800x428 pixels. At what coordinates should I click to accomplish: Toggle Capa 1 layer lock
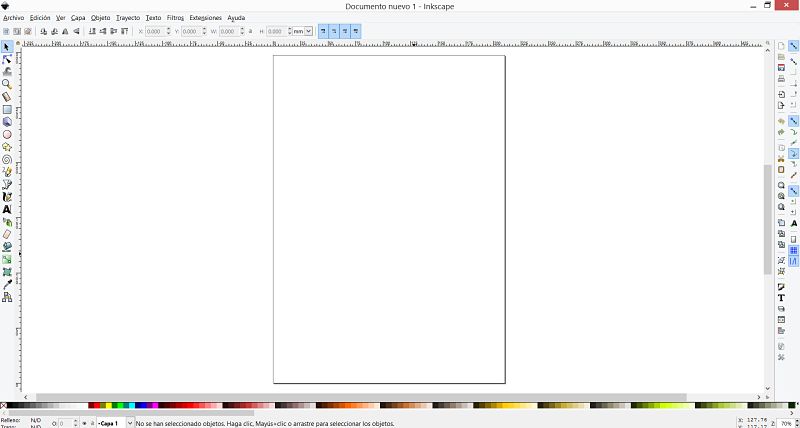click(x=92, y=423)
